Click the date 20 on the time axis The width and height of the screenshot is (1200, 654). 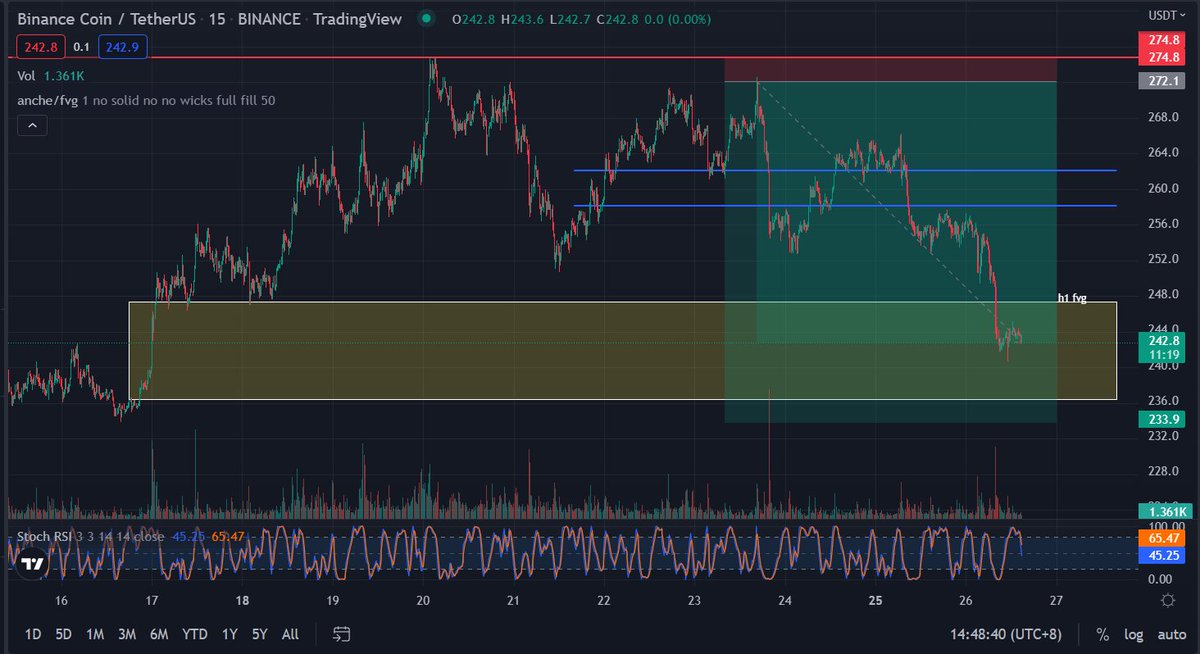pos(423,601)
